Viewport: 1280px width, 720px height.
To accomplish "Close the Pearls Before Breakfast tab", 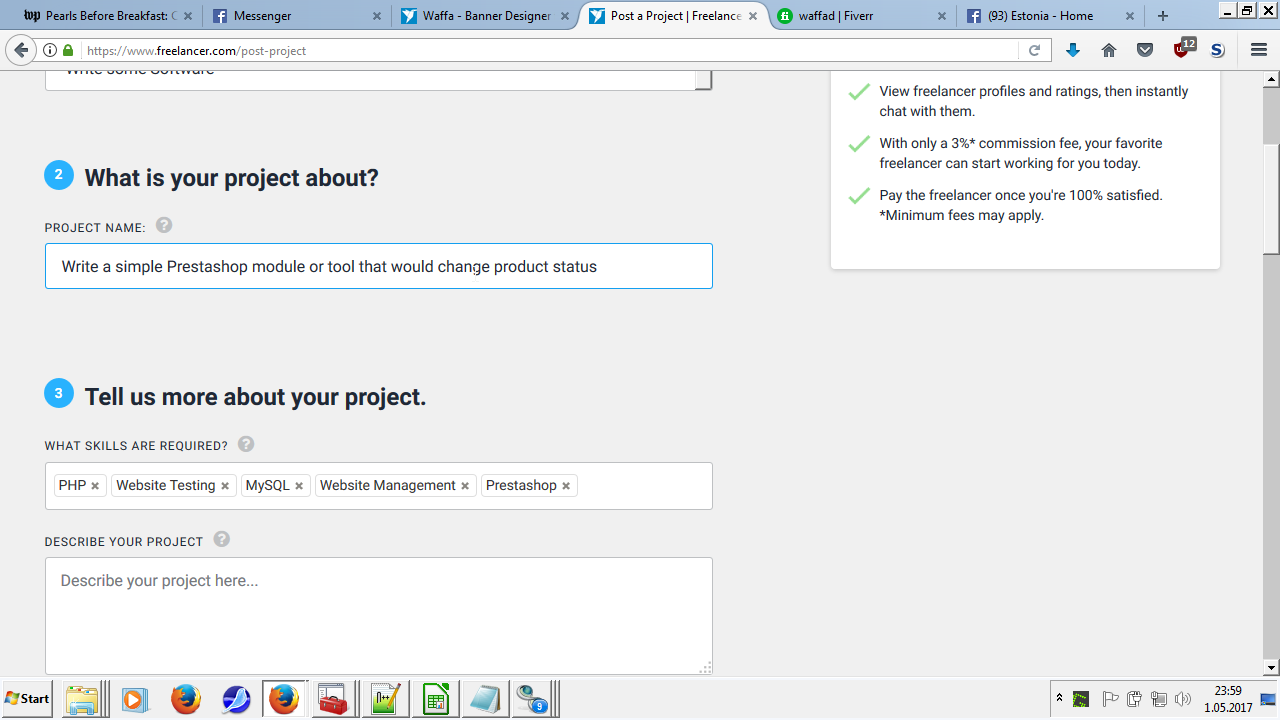I will [188, 16].
